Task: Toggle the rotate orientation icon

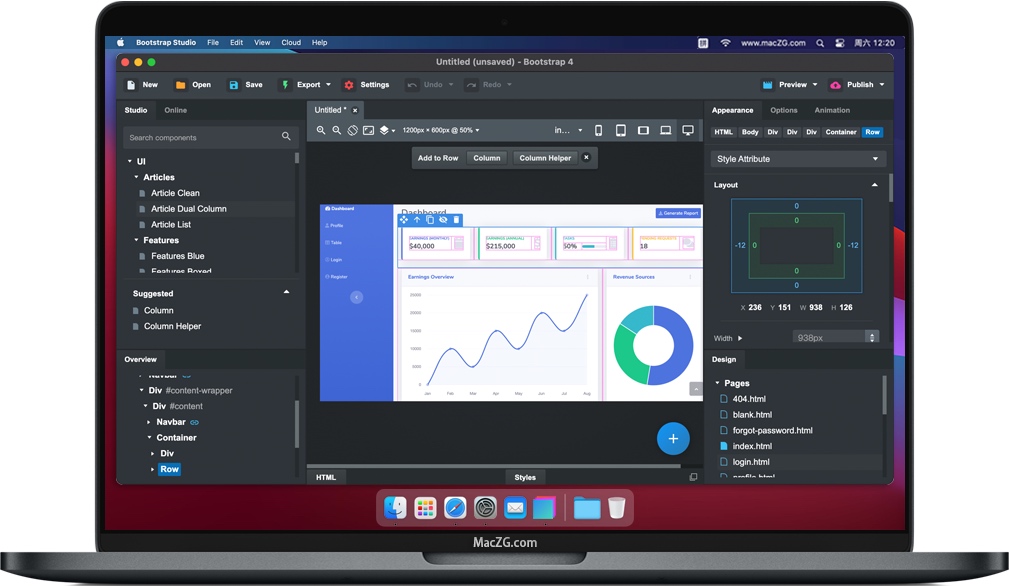Action: coord(353,130)
